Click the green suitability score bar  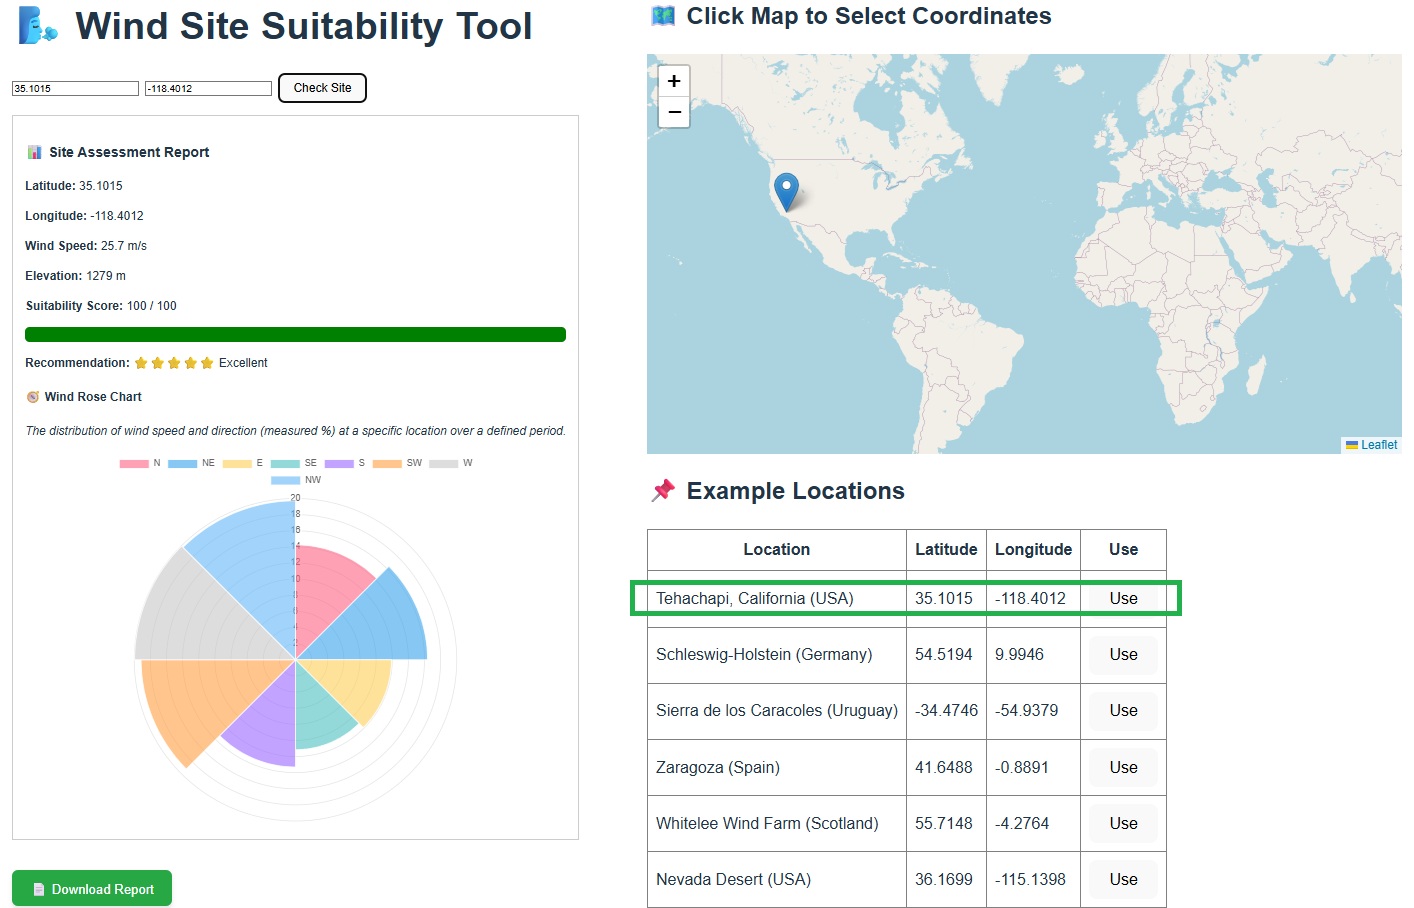click(x=295, y=335)
